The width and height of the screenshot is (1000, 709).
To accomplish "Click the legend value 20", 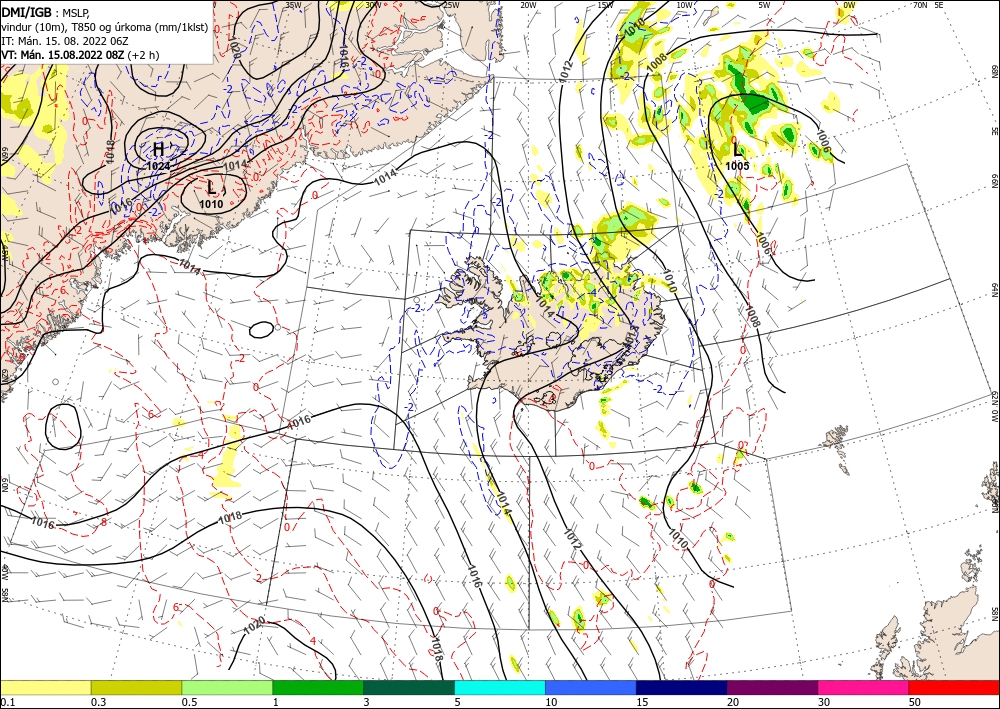I will (x=733, y=702).
